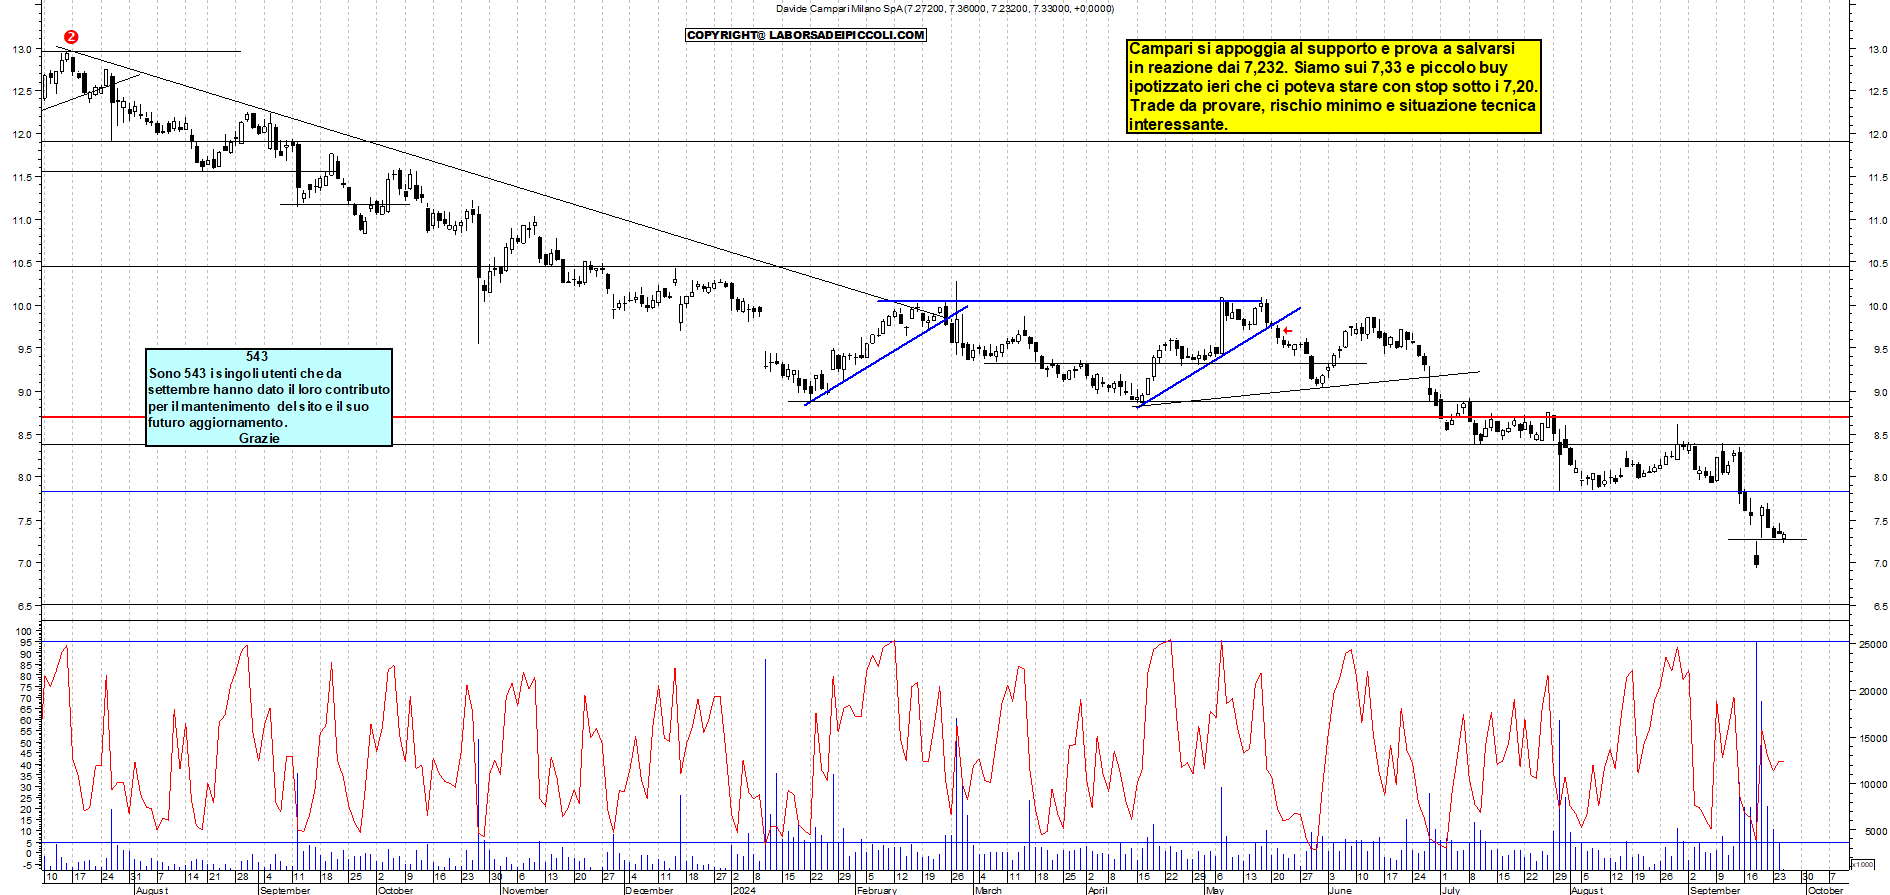The width and height of the screenshot is (1890, 895).
Task: Click '-5' on the oscillator scale
Action: pos(27,864)
